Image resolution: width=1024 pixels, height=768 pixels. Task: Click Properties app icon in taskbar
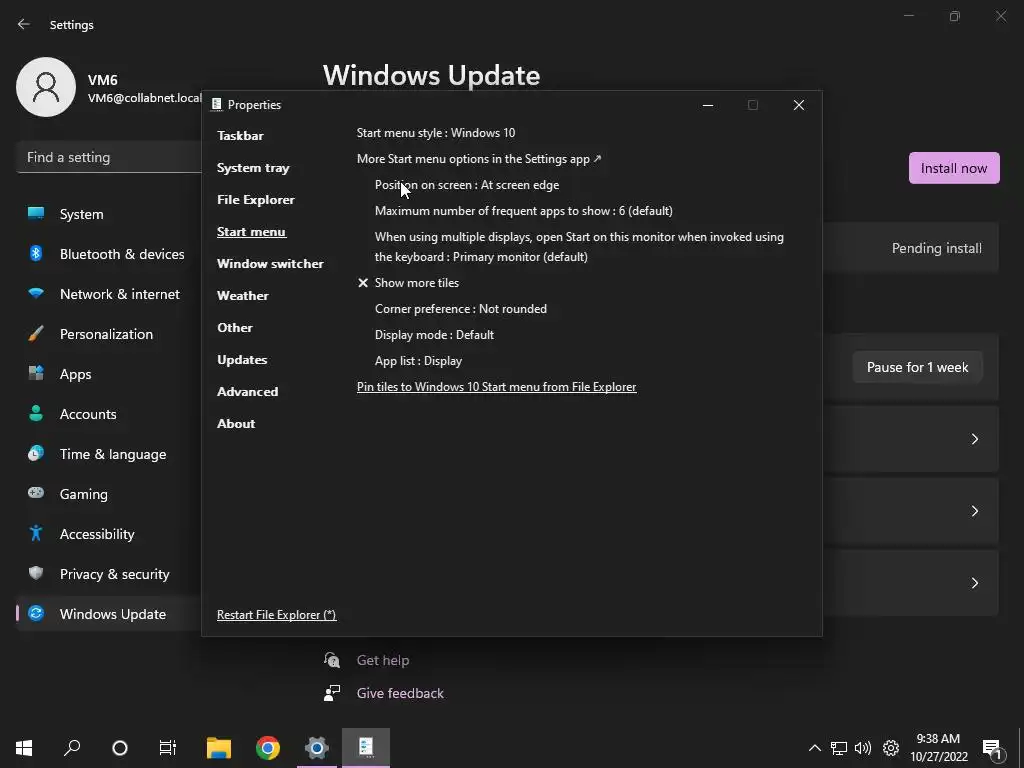click(366, 748)
